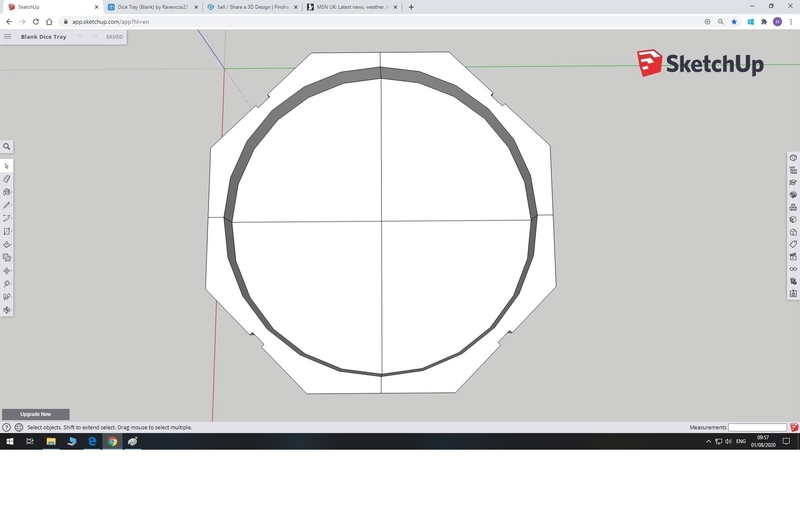Go back in the browser
This screenshot has height=508, width=800.
9,22
